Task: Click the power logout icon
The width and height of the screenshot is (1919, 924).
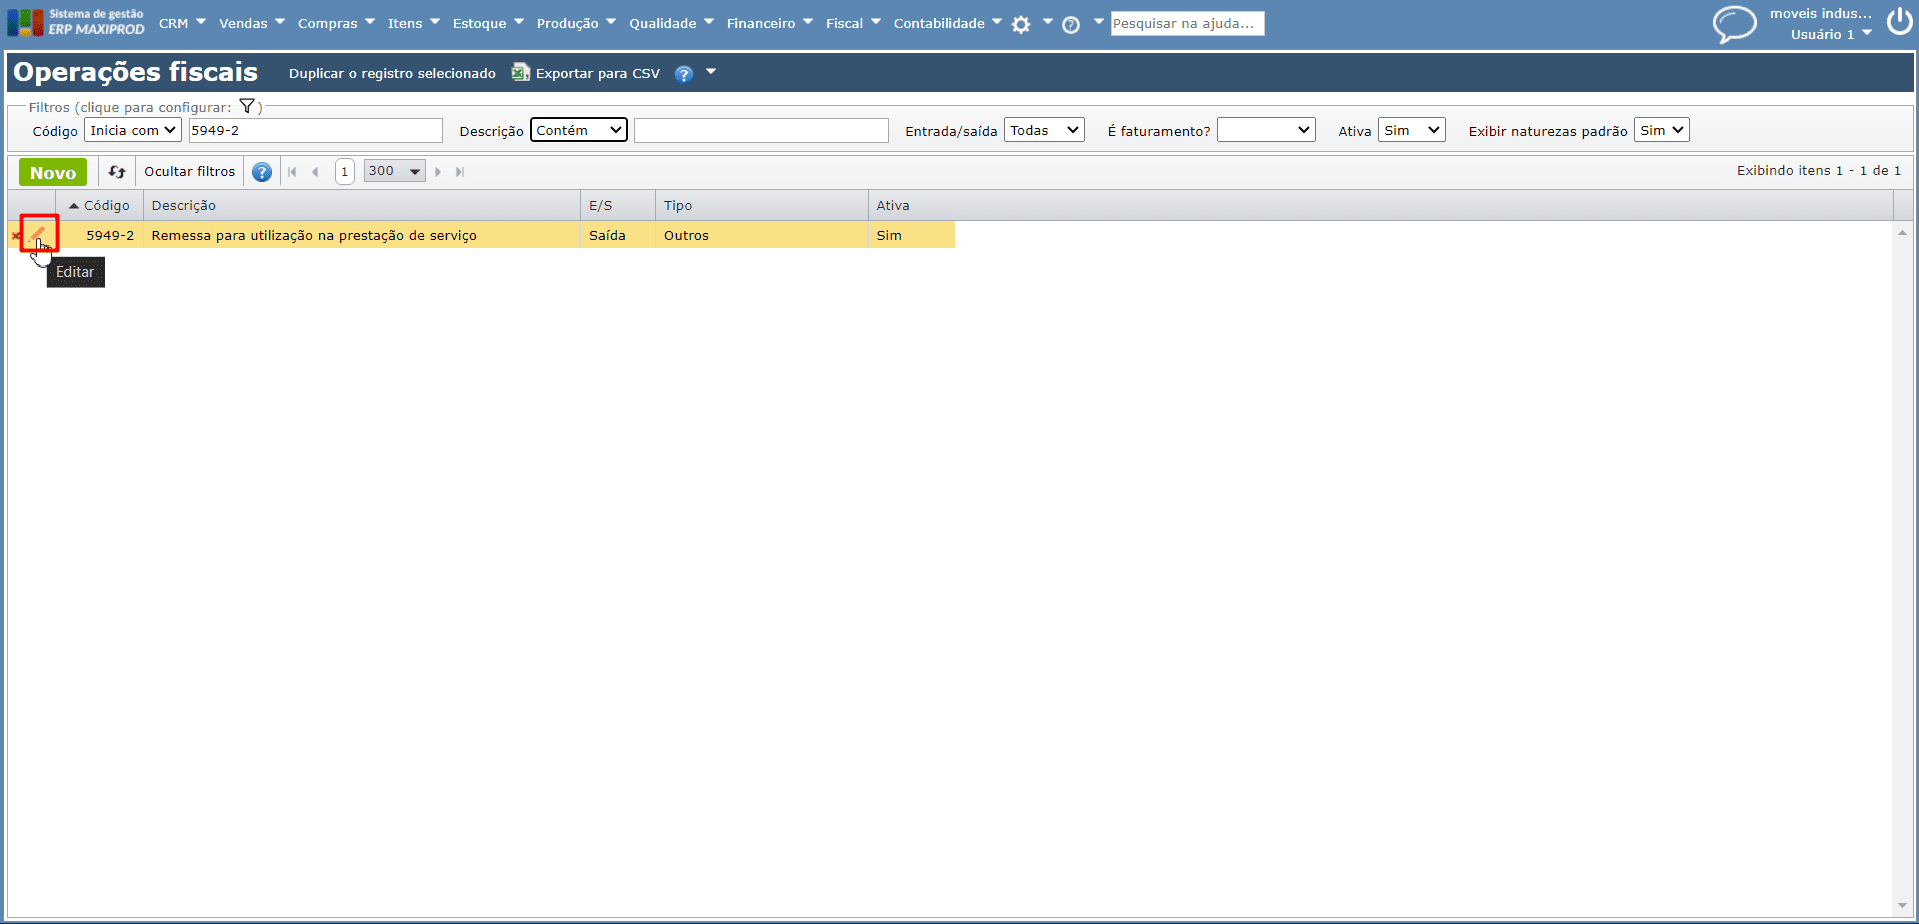Action: pos(1899,21)
